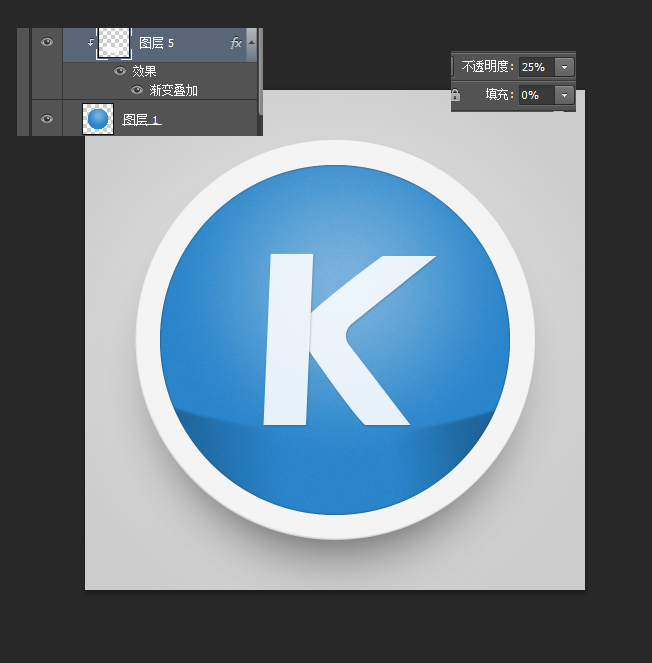Open the 不透明度 opacity dropdown arrow
The height and width of the screenshot is (663, 652).
[564, 67]
